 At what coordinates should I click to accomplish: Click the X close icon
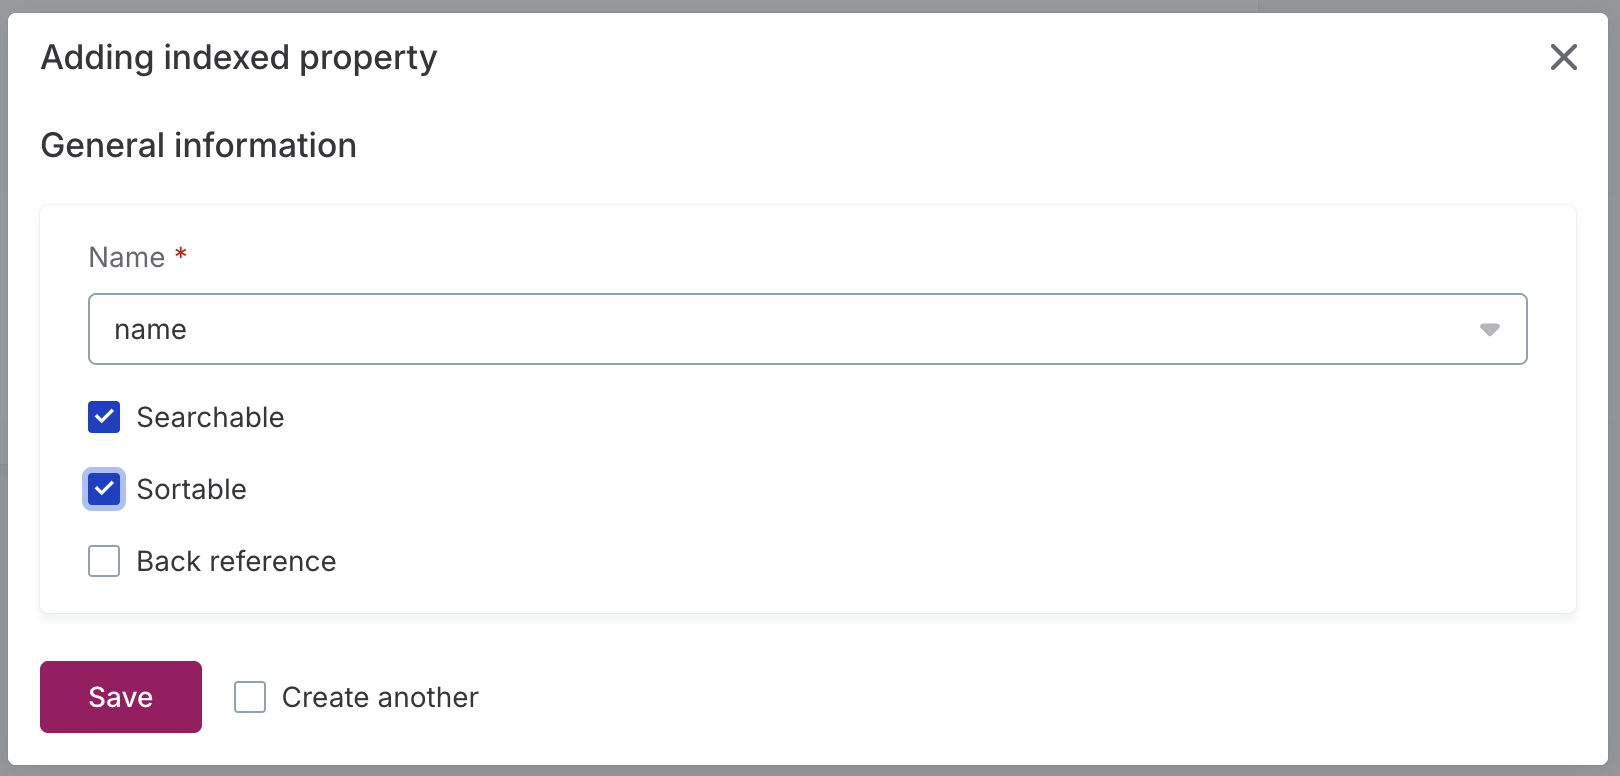tap(1563, 57)
